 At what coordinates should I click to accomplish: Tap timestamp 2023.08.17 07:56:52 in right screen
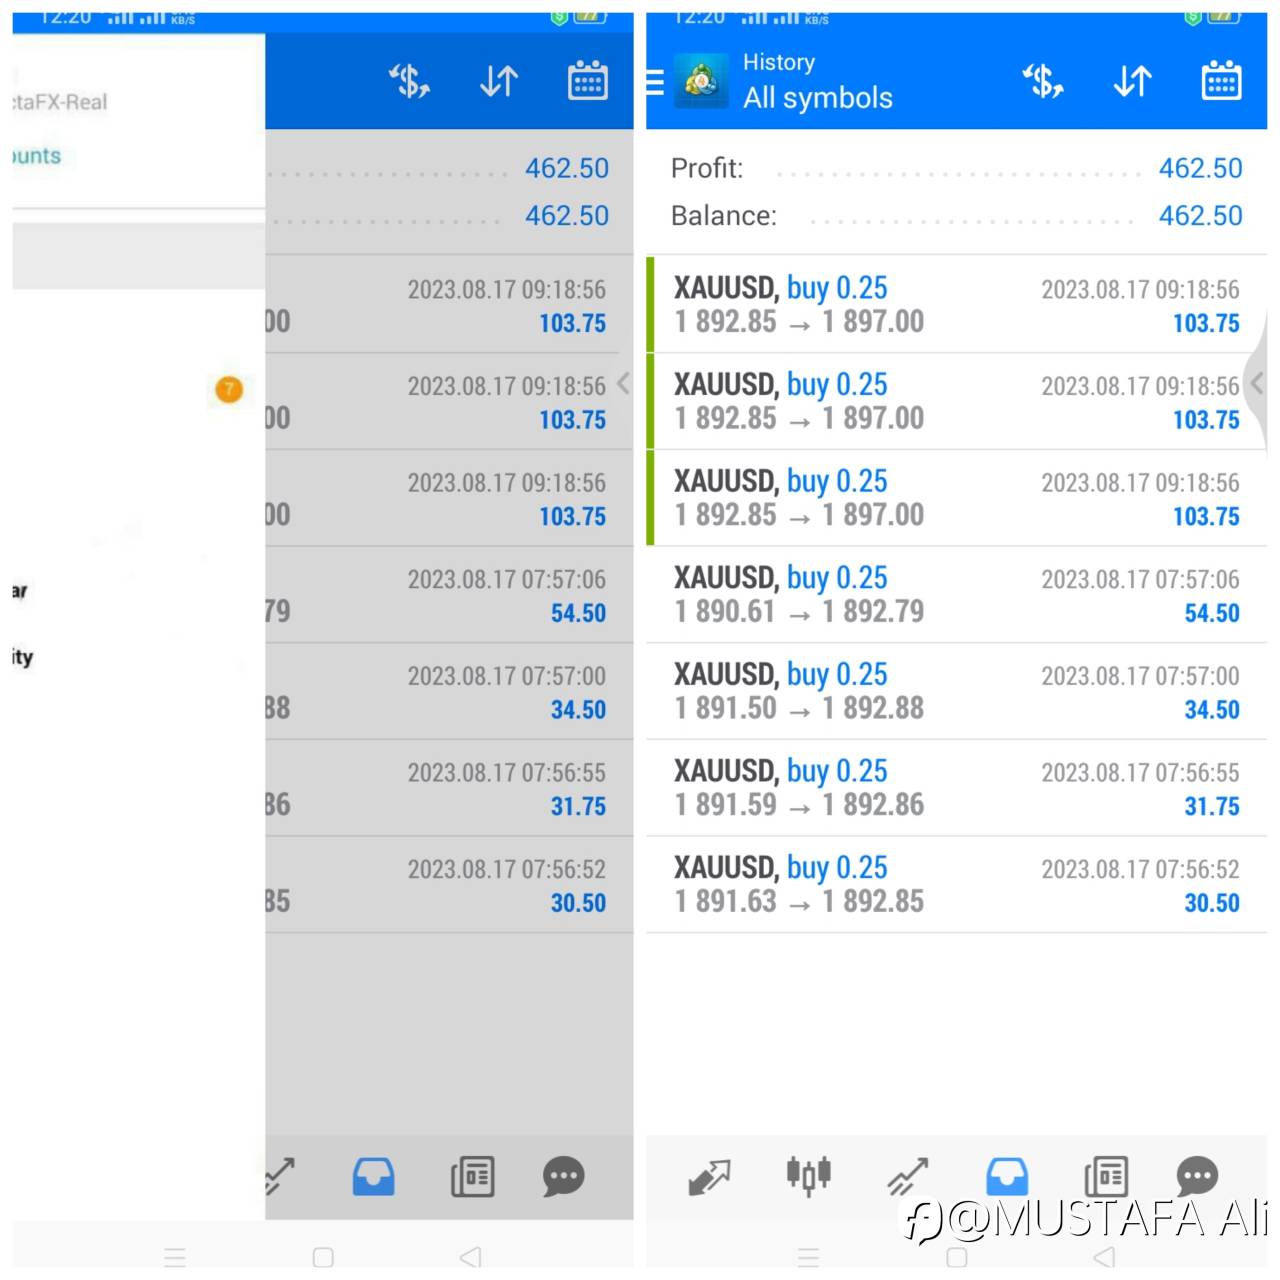click(1140, 870)
